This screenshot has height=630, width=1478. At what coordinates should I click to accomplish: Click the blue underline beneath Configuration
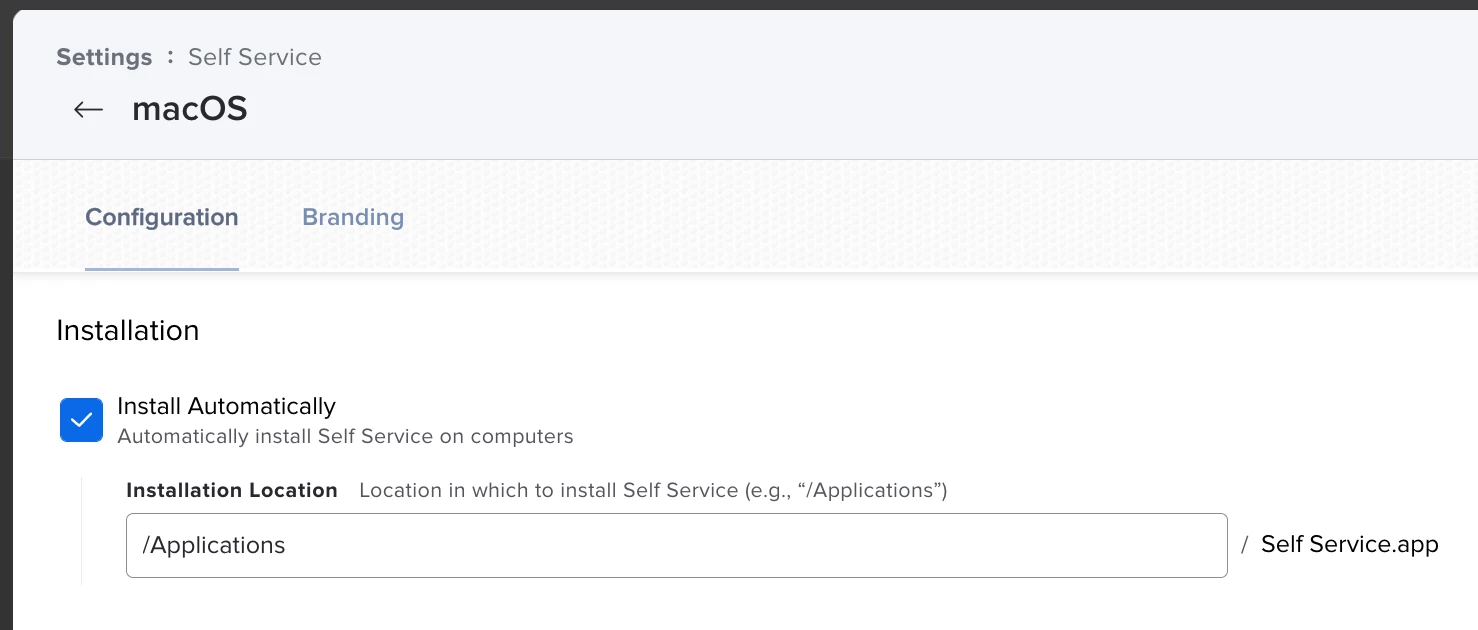162,269
